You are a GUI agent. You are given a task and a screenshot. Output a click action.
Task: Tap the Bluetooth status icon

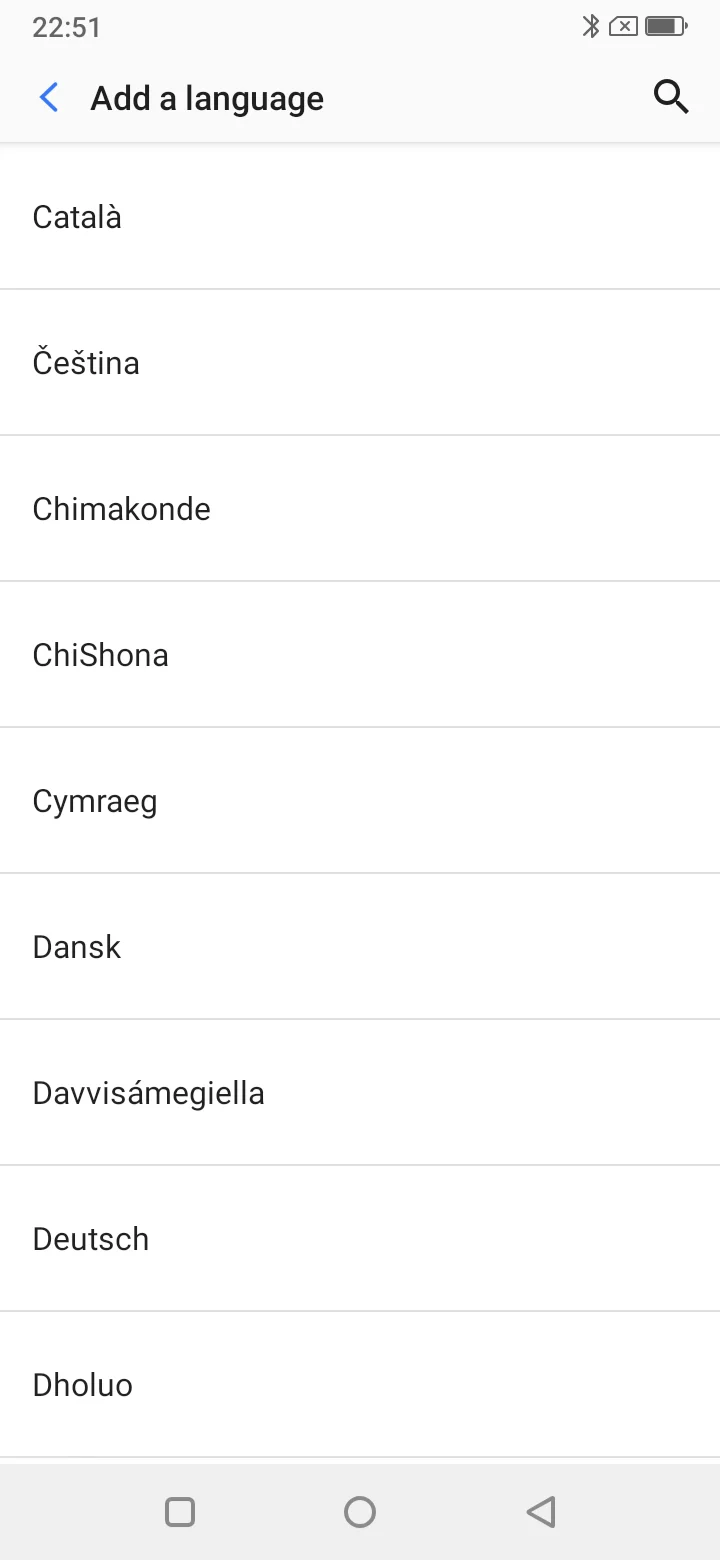(x=591, y=27)
